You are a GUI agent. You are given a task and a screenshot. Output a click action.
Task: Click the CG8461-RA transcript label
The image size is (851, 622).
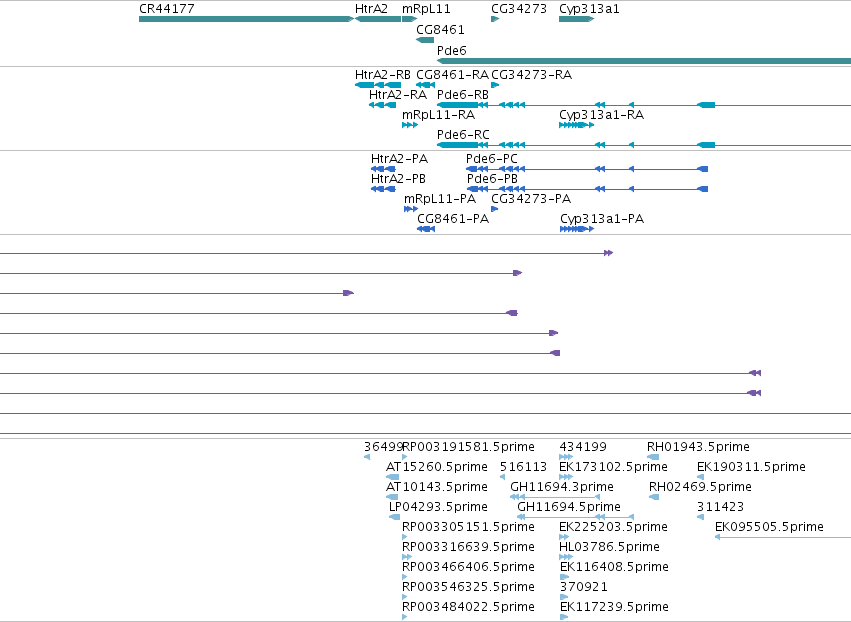453,75
